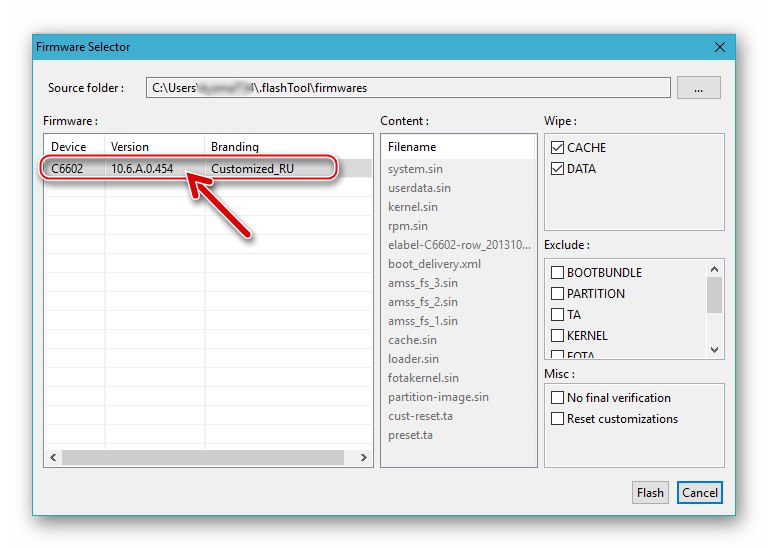
Task: Click the Cancel button
Action: tap(699, 493)
